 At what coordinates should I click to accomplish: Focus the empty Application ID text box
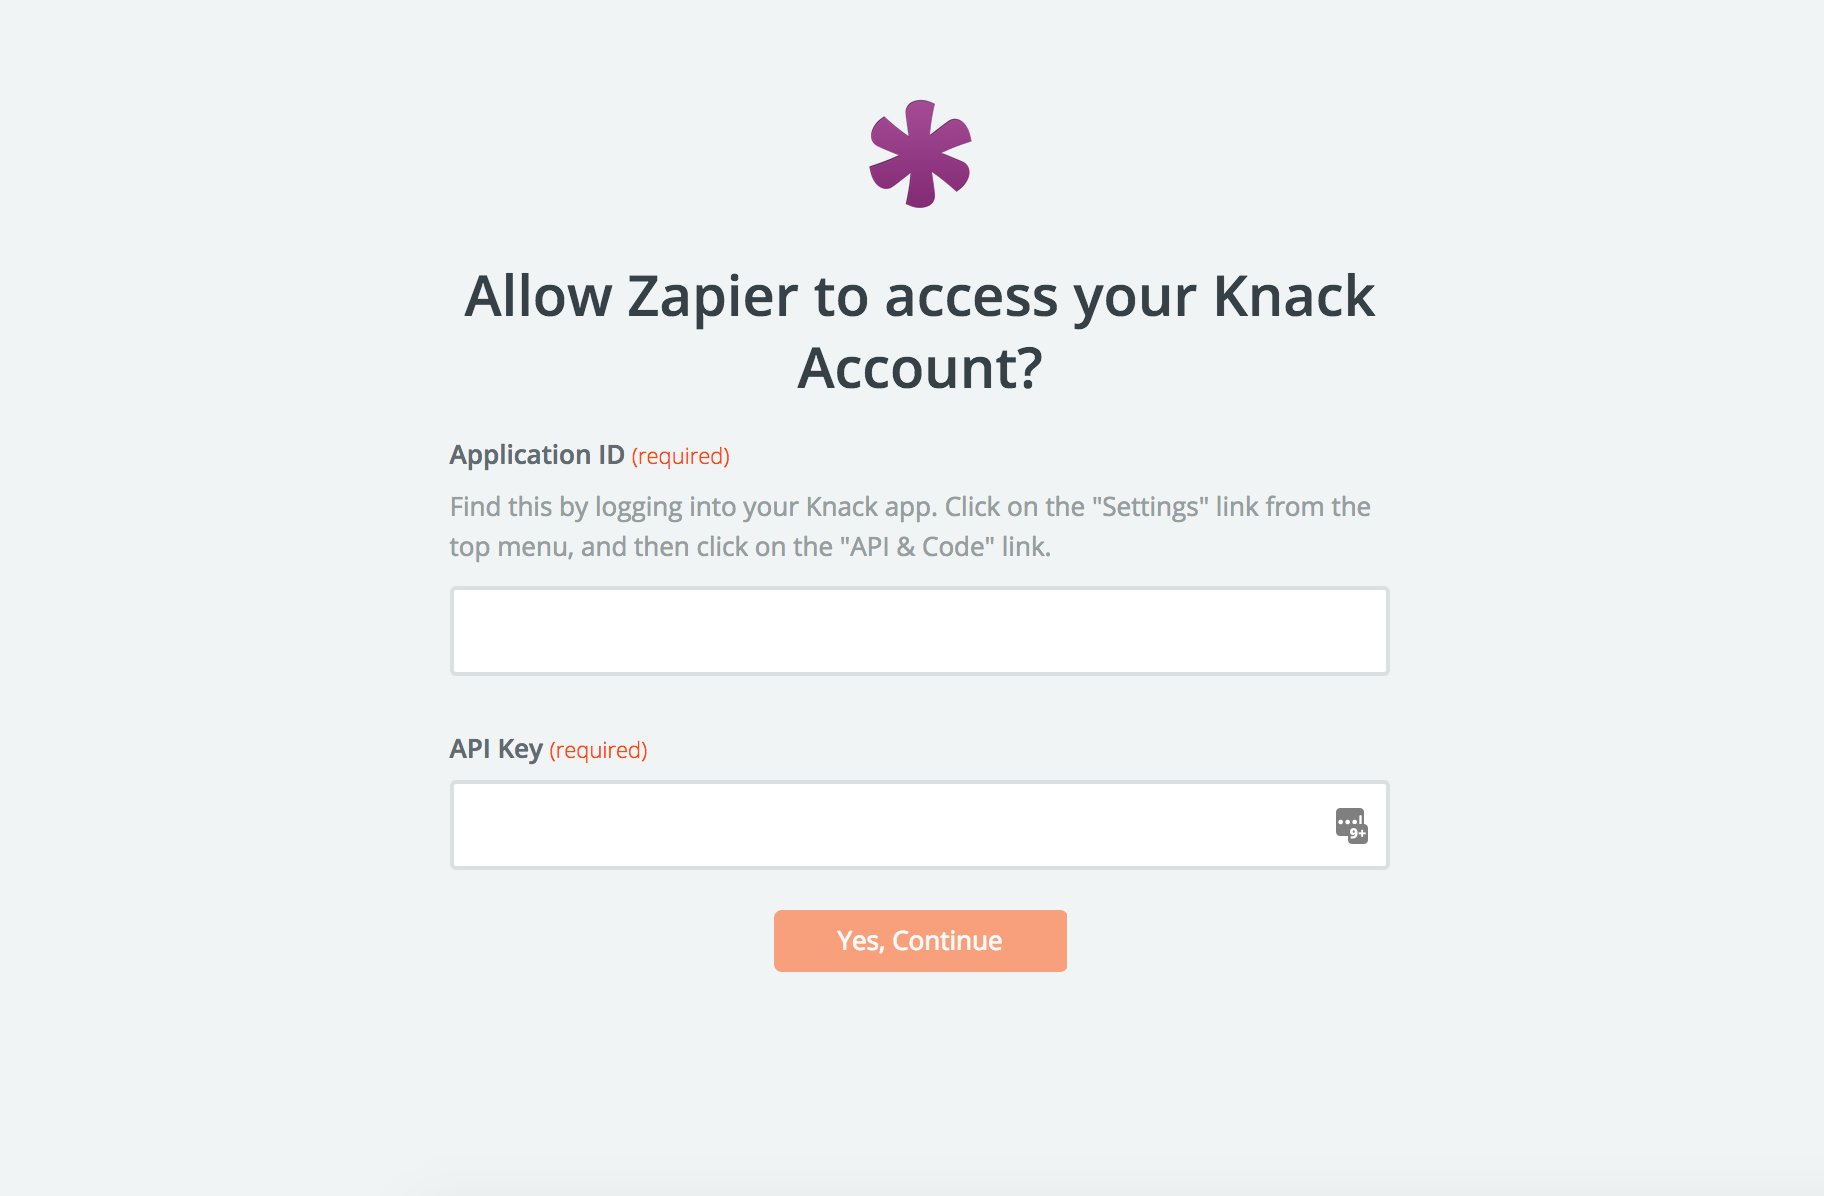point(900,630)
